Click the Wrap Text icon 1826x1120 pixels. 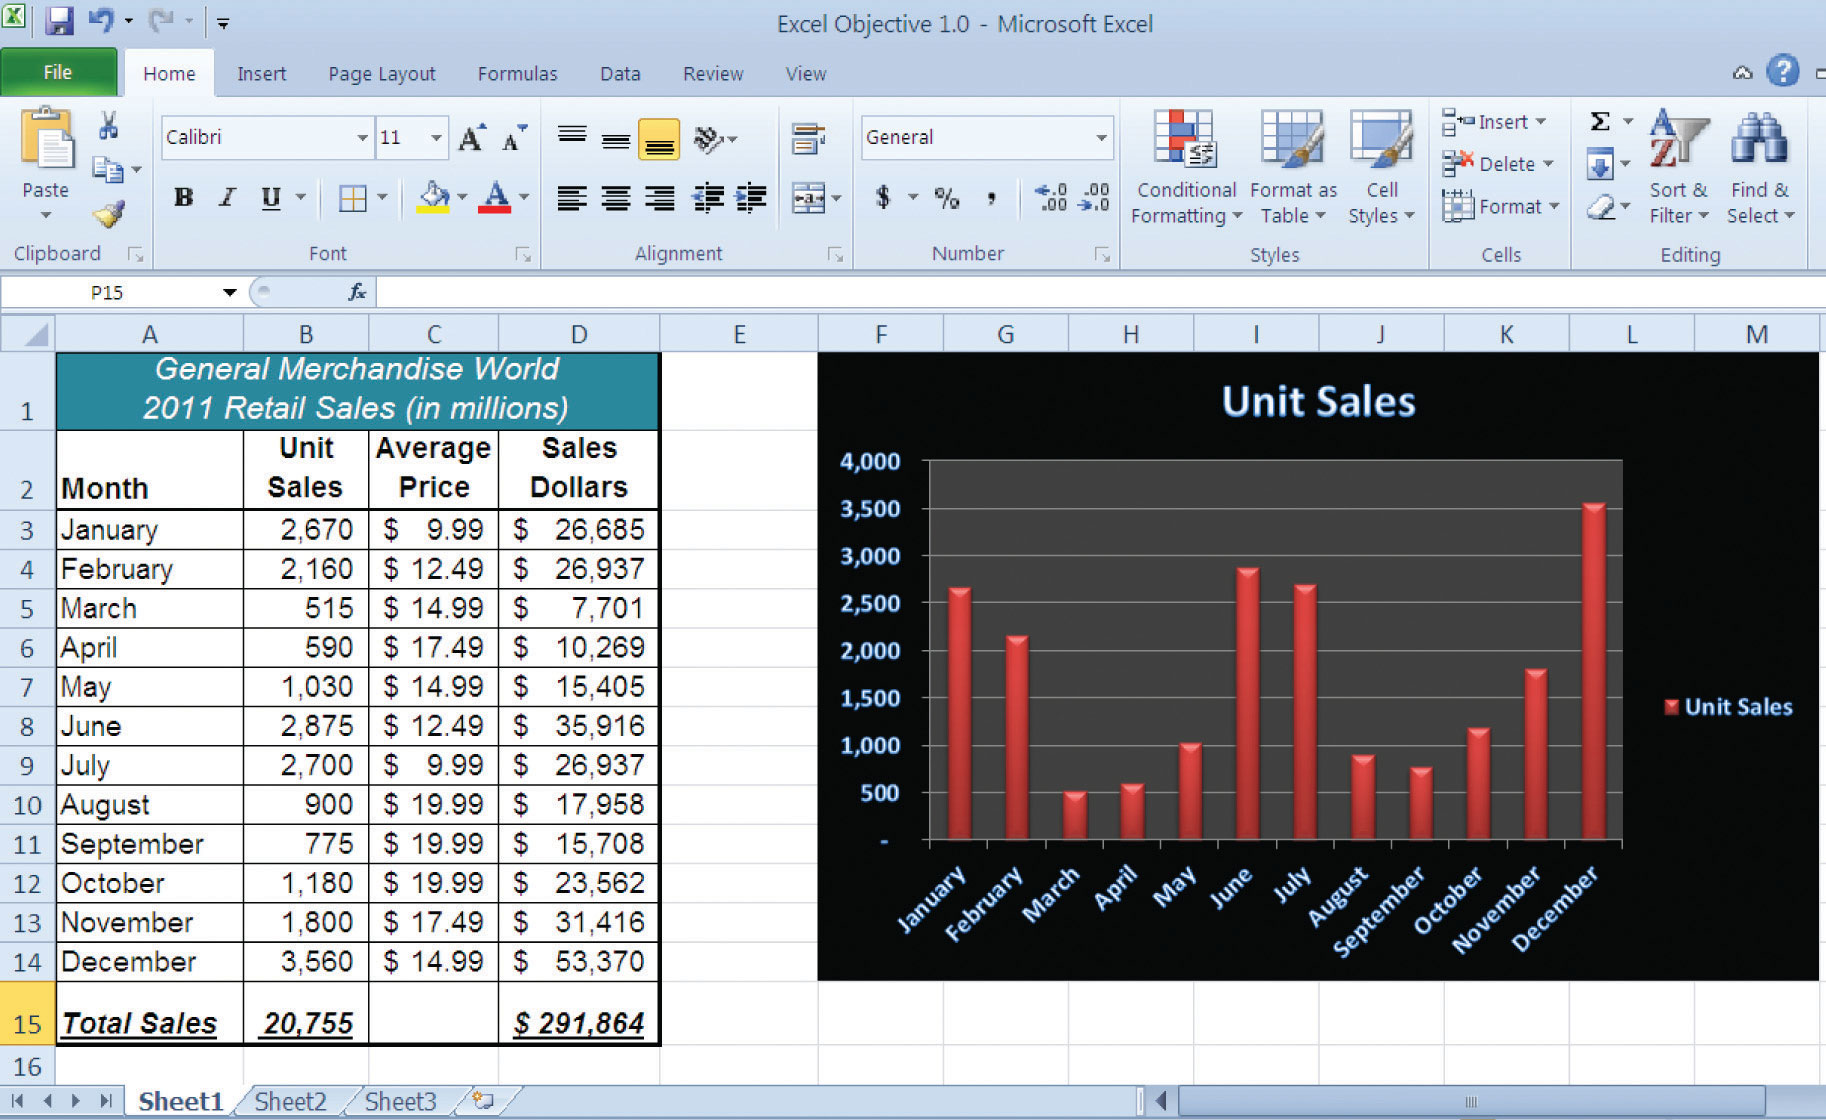point(807,139)
